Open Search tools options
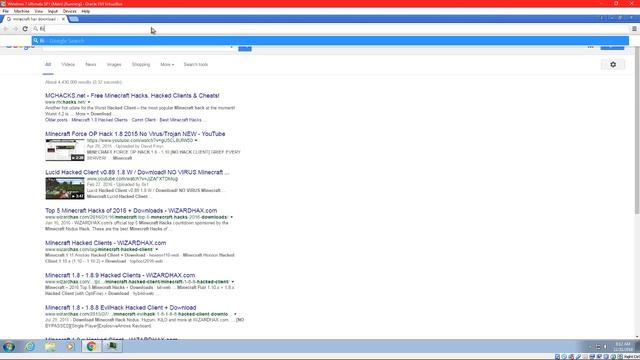 (196, 64)
